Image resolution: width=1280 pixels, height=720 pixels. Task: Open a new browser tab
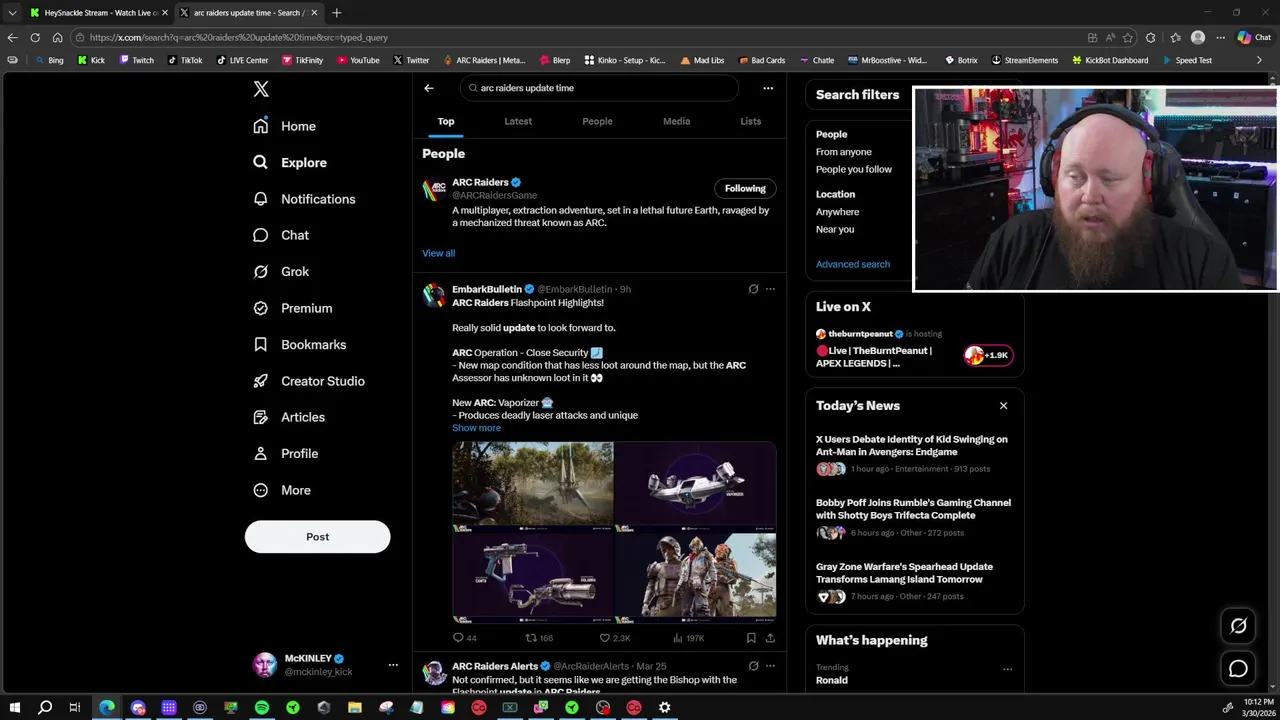(x=336, y=13)
